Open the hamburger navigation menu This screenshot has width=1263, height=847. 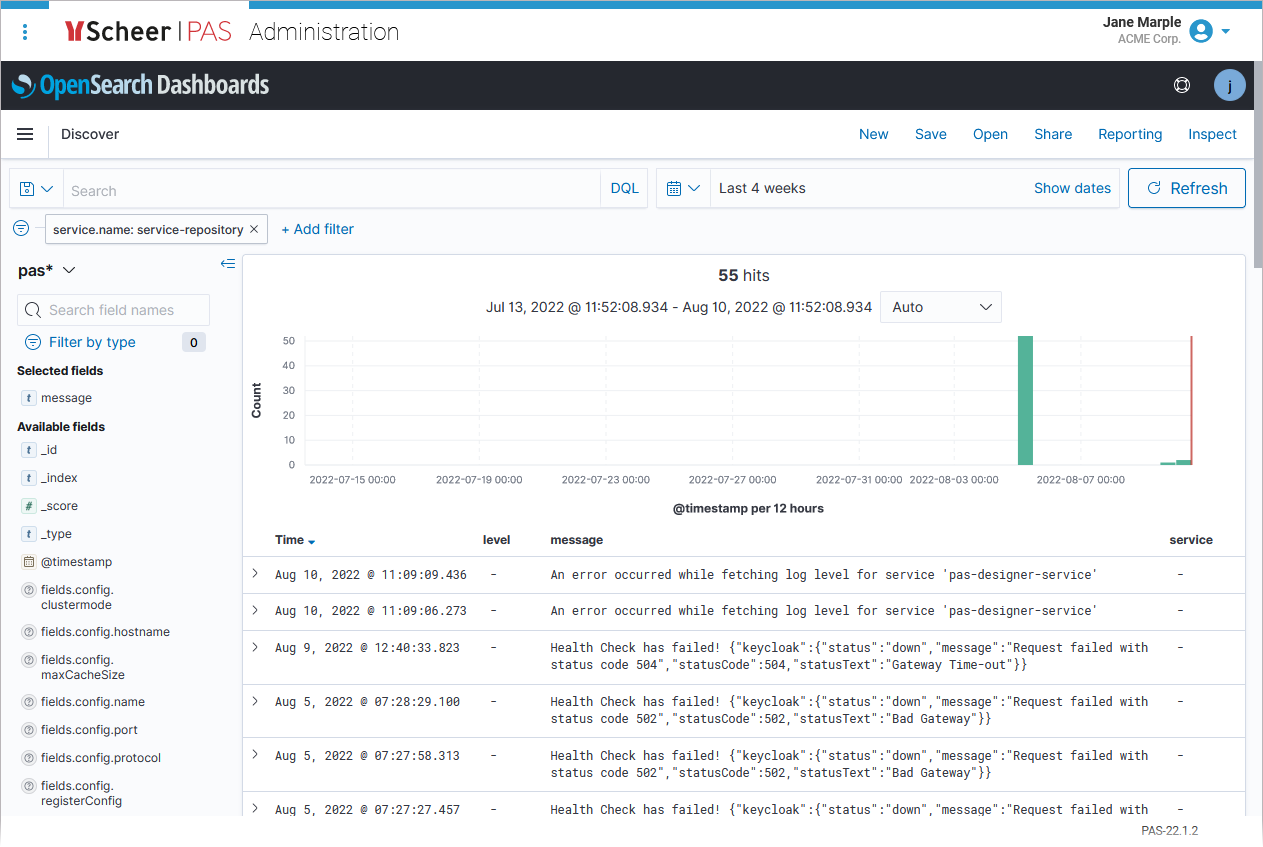[25, 134]
